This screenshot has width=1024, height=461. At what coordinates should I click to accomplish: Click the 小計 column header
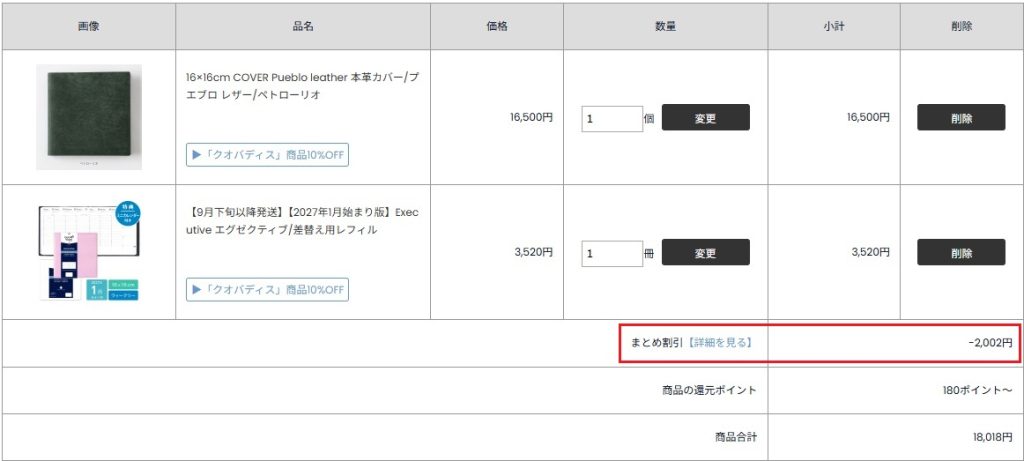pyautogui.click(x=834, y=26)
